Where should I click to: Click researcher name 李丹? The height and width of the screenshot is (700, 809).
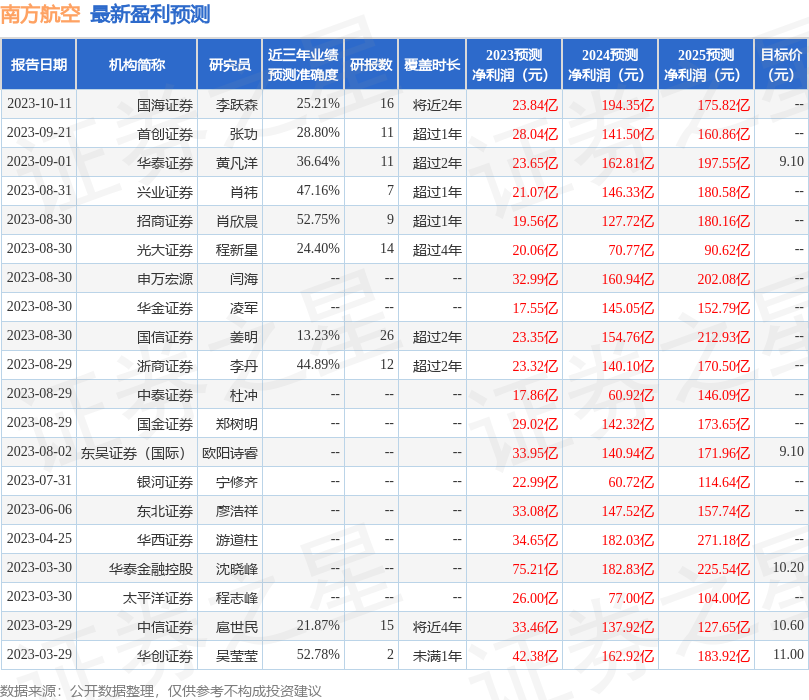[x=244, y=366]
